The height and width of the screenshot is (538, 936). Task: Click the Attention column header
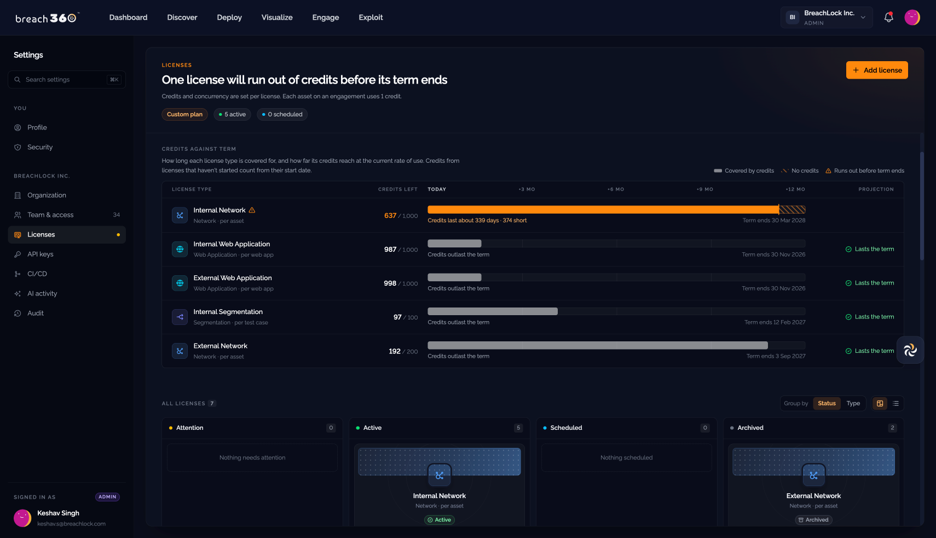click(x=252, y=428)
